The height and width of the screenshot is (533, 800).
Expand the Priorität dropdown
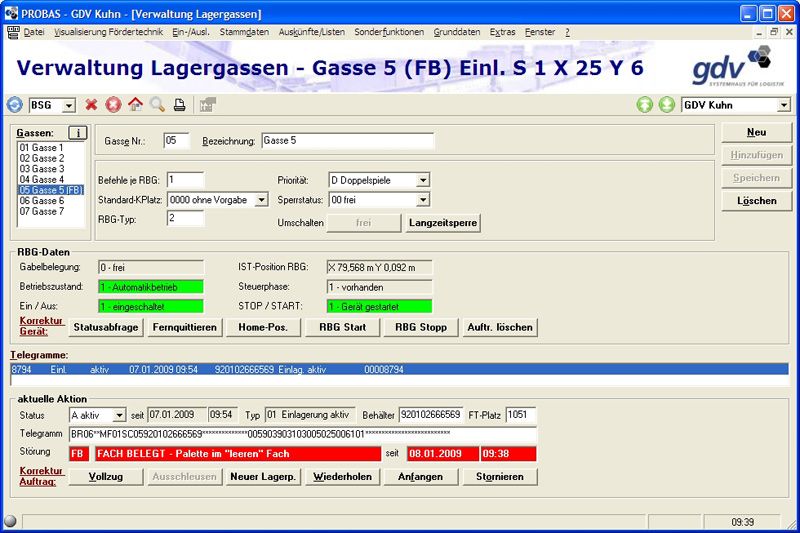(423, 181)
